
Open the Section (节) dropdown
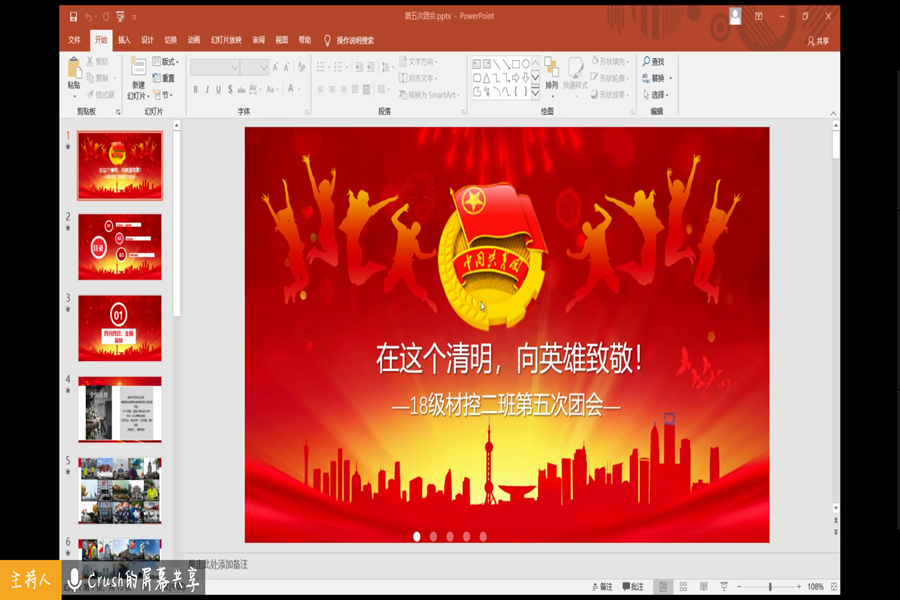tap(163, 95)
